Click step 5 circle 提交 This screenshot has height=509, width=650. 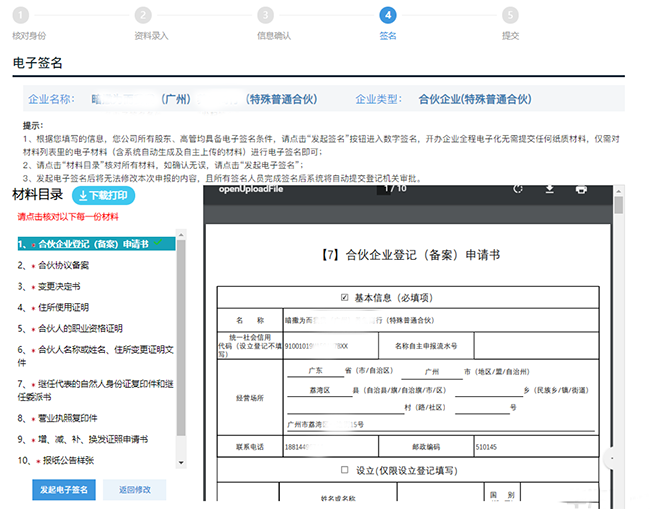coord(510,16)
